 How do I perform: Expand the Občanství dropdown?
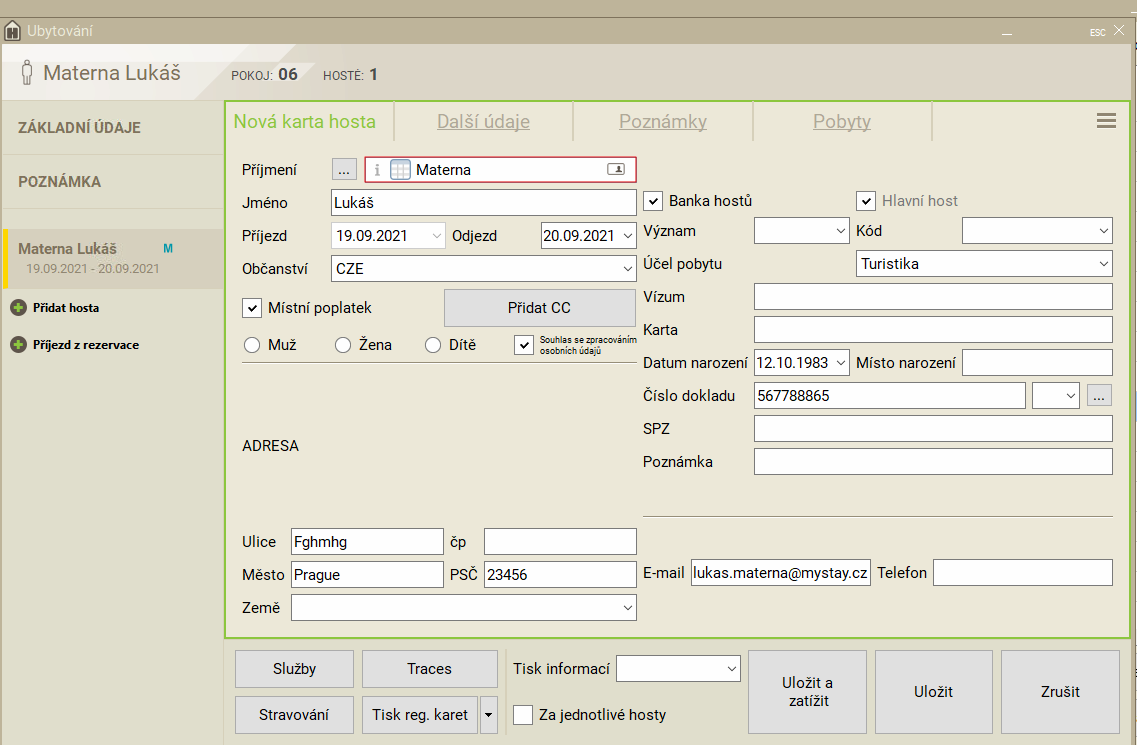pyautogui.click(x=483, y=269)
